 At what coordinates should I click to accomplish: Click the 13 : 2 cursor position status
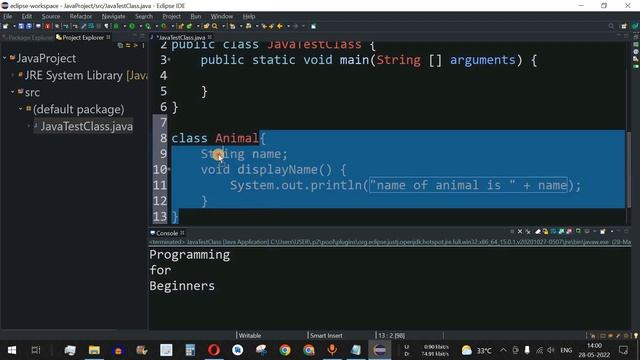[x=391, y=336]
